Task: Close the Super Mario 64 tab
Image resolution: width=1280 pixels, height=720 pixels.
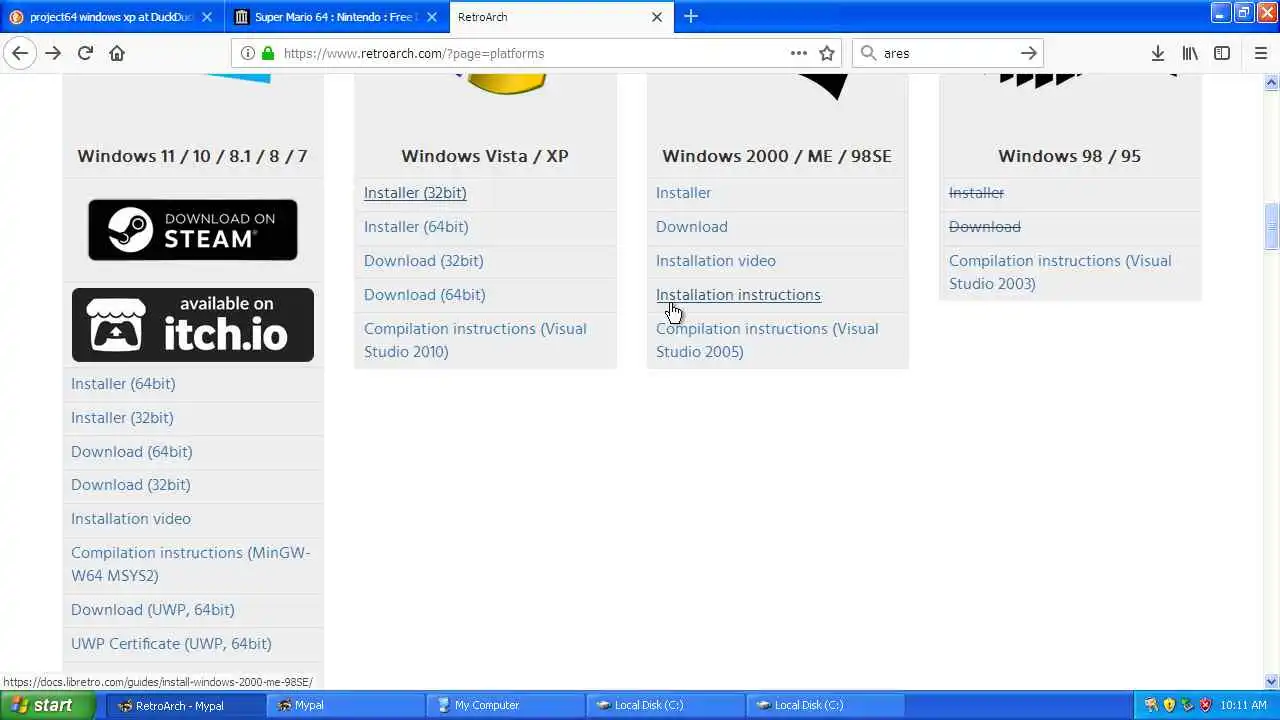Action: click(x=430, y=17)
